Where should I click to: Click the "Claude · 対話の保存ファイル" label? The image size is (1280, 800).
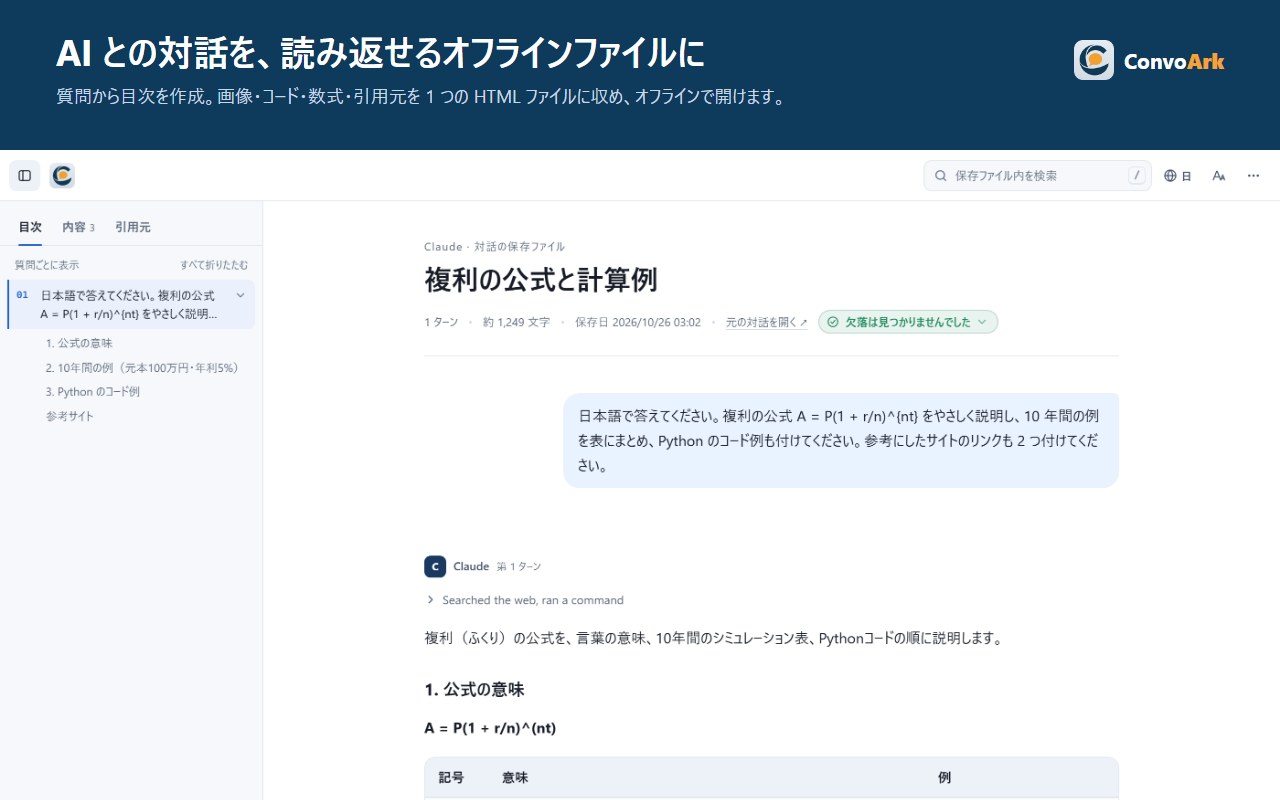(494, 247)
